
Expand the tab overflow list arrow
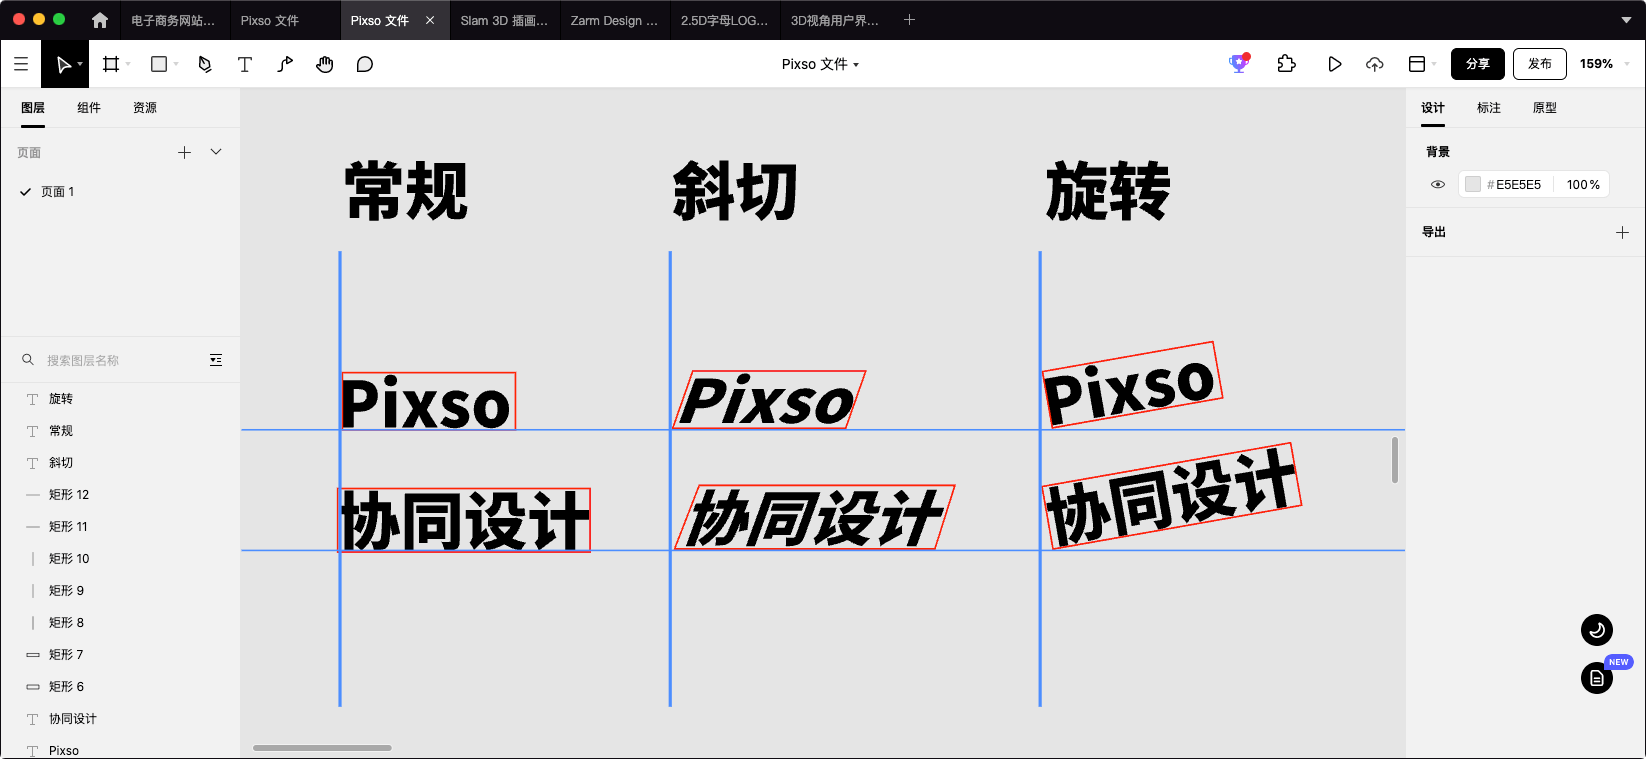pyautogui.click(x=1626, y=20)
